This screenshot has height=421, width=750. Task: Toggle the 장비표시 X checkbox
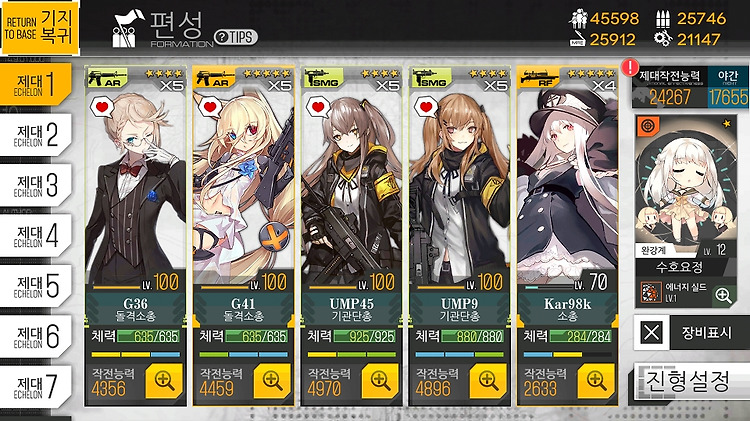pyautogui.click(x=651, y=332)
